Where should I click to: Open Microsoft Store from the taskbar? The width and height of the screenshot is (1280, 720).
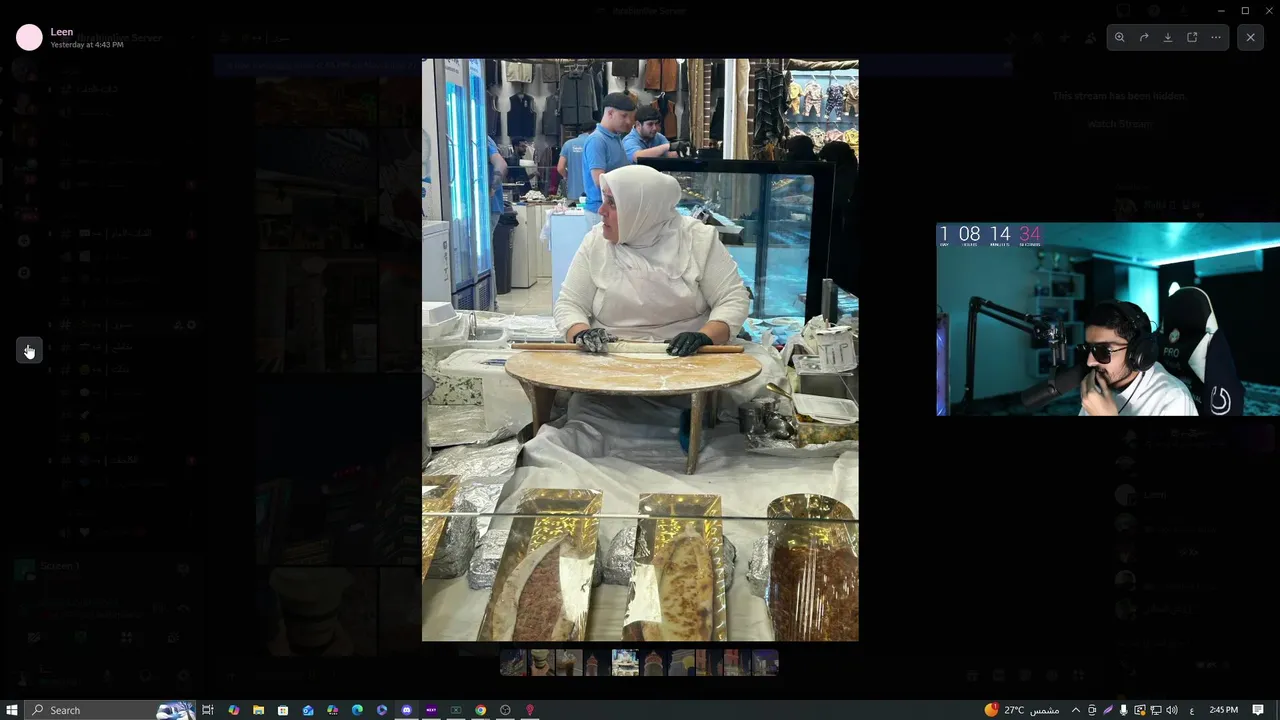pyautogui.click(x=283, y=710)
